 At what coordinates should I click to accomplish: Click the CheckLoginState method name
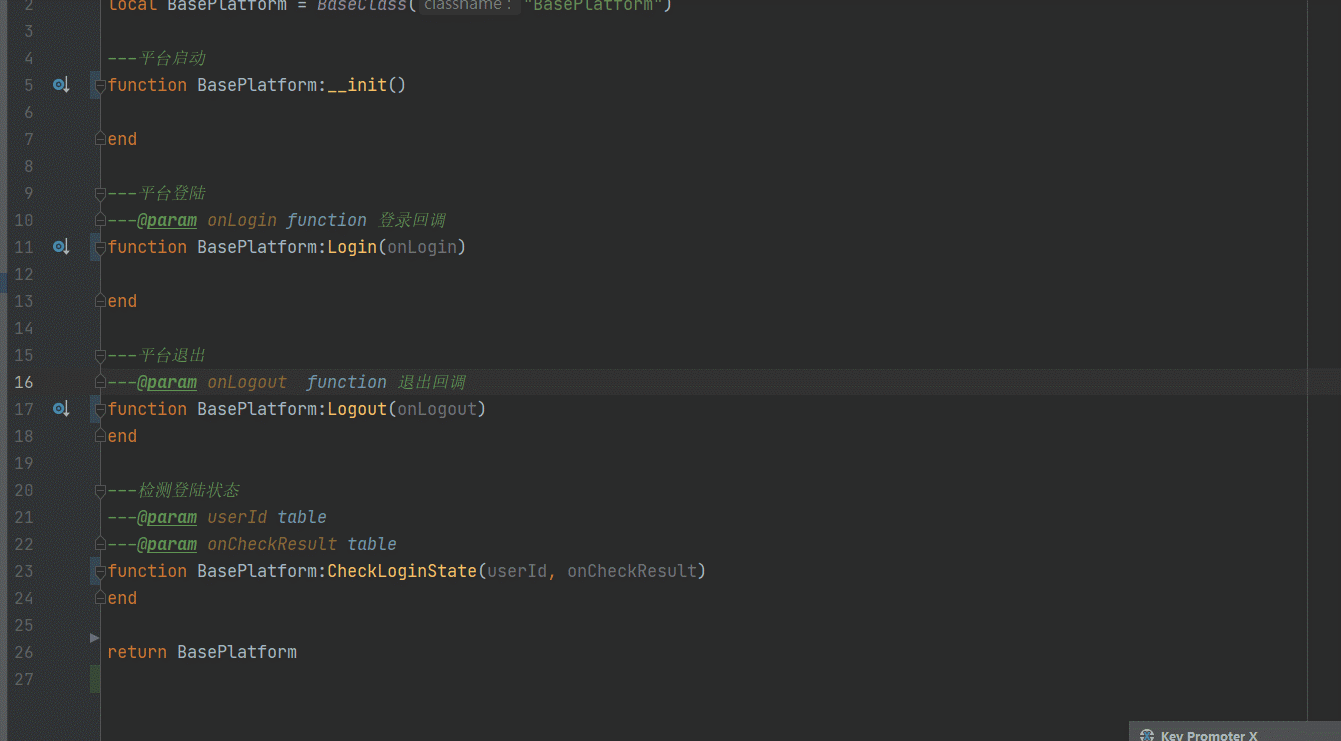tap(402, 571)
